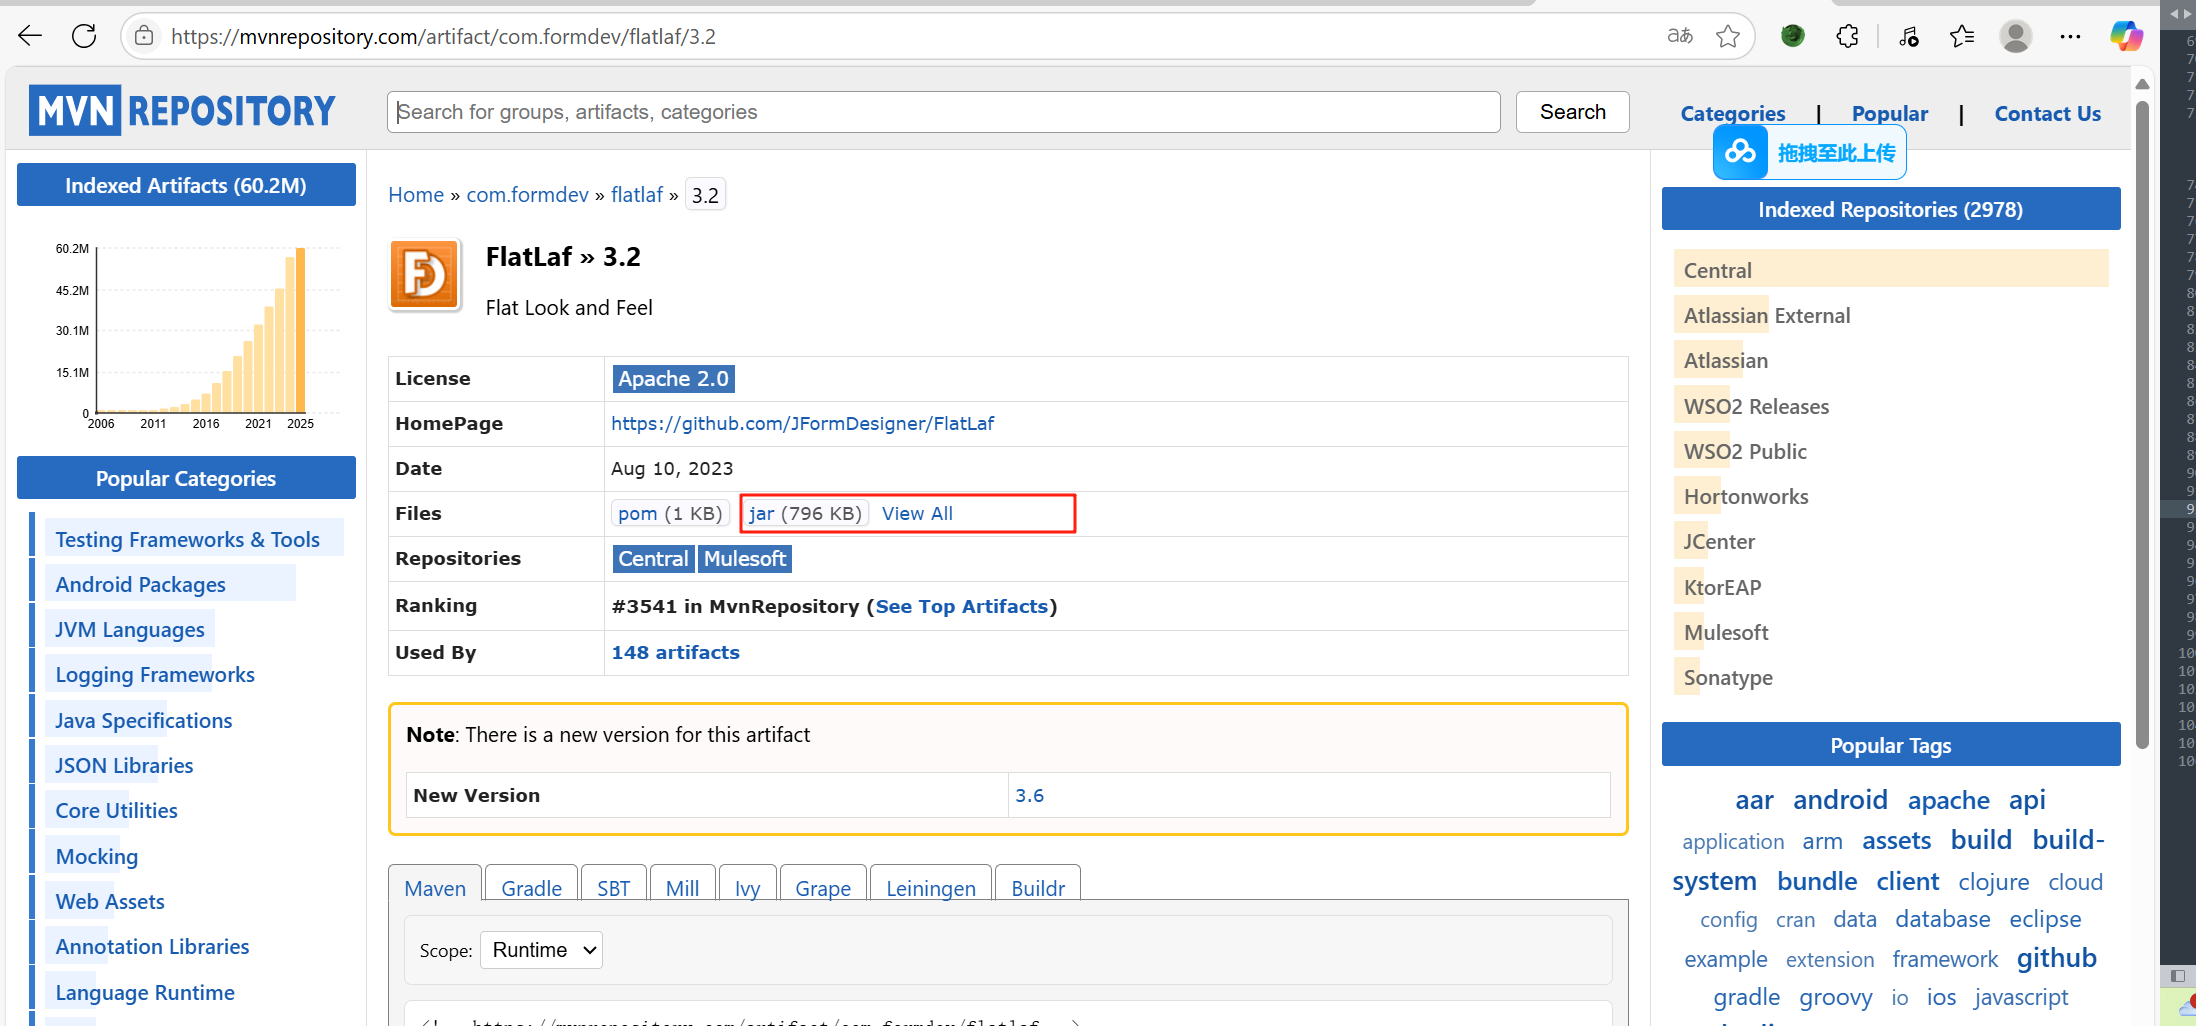Open the green extension icon
The image size is (2196, 1026).
click(x=1793, y=37)
